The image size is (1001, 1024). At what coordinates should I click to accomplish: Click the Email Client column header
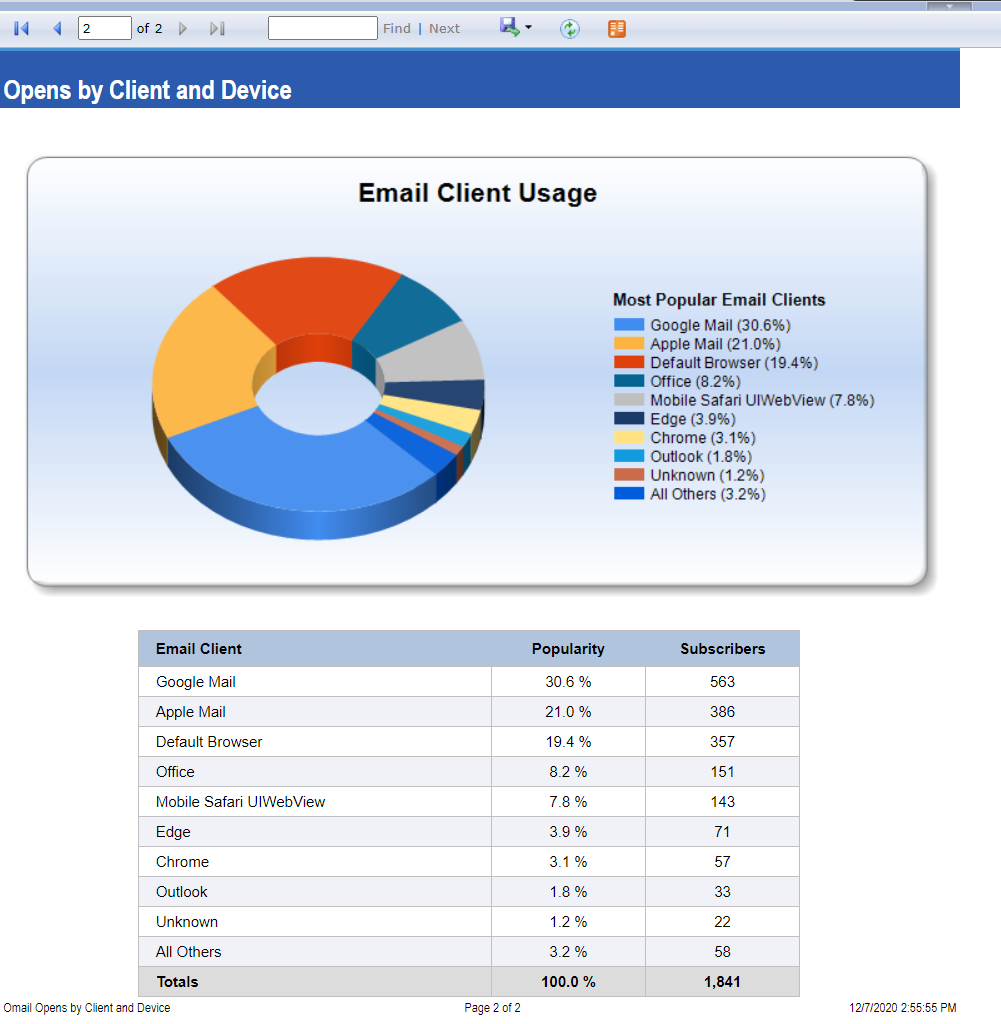coord(199,649)
